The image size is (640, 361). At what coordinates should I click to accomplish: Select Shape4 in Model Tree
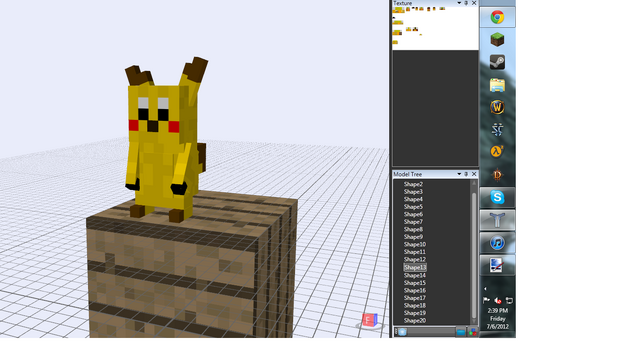pos(413,199)
